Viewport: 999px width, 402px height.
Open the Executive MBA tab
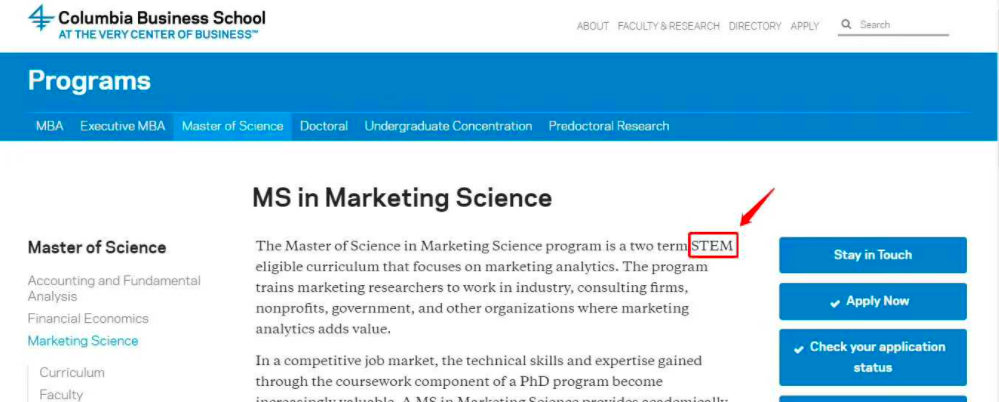coord(122,126)
